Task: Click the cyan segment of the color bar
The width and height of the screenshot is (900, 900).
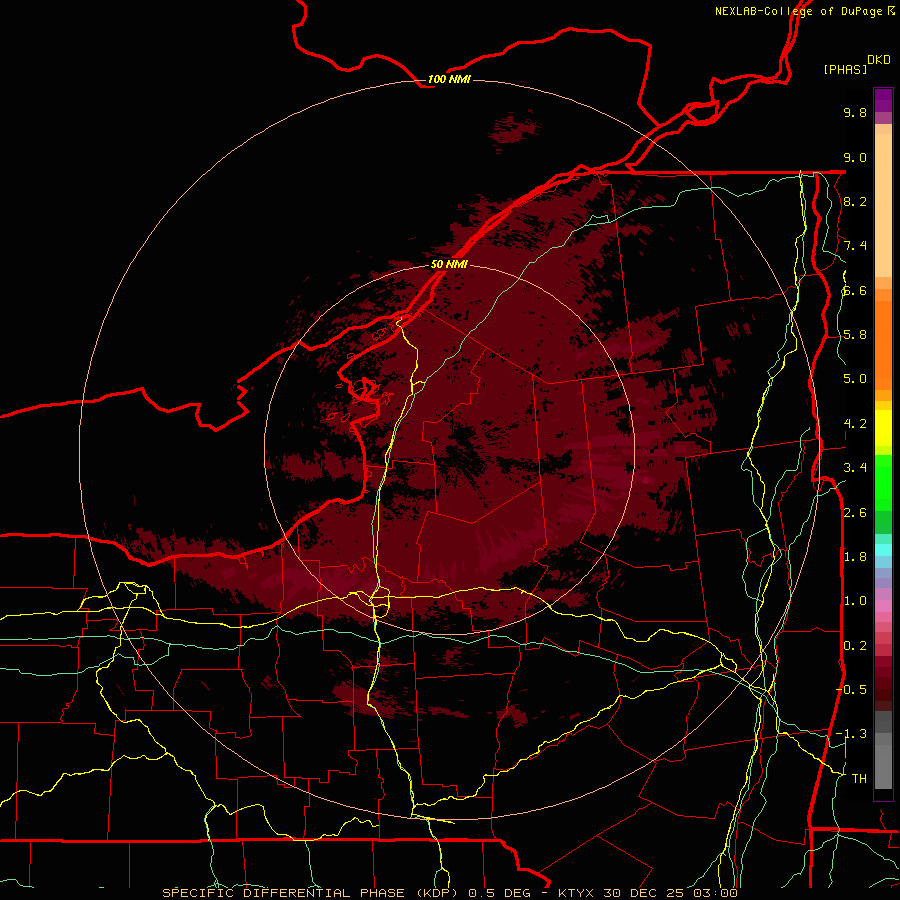Action: tap(883, 550)
